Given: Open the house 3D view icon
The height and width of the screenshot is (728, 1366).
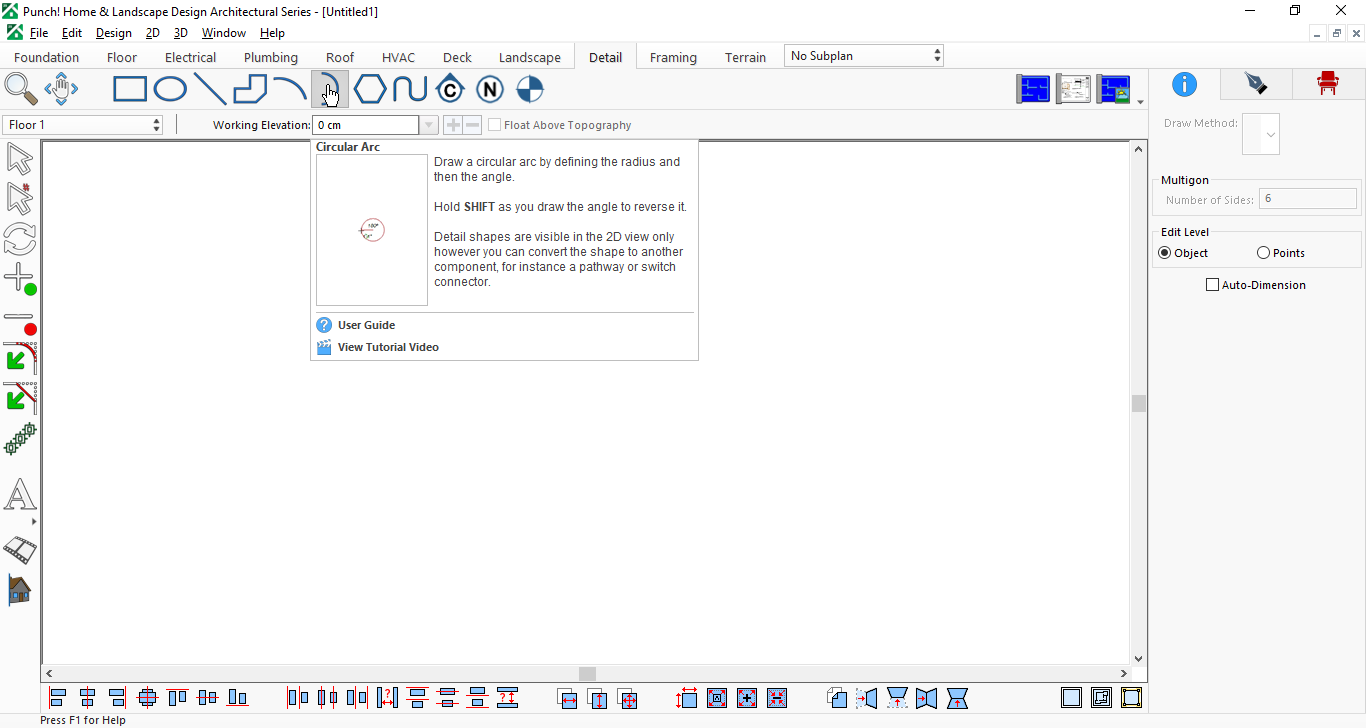Looking at the screenshot, I should (x=20, y=590).
